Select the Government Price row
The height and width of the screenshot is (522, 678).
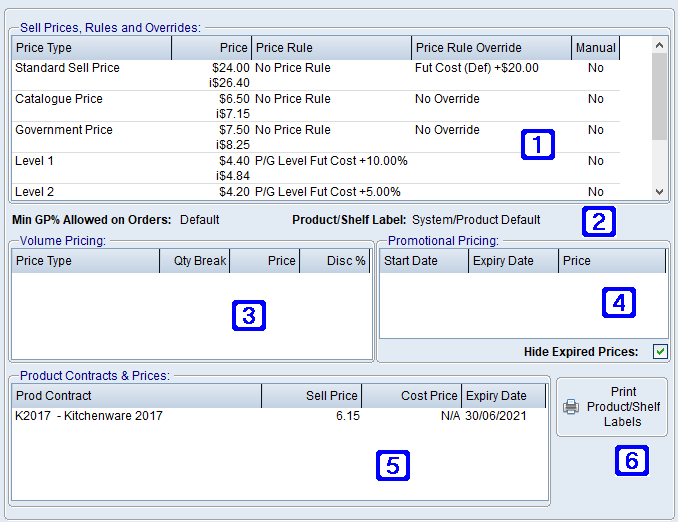coord(64,130)
